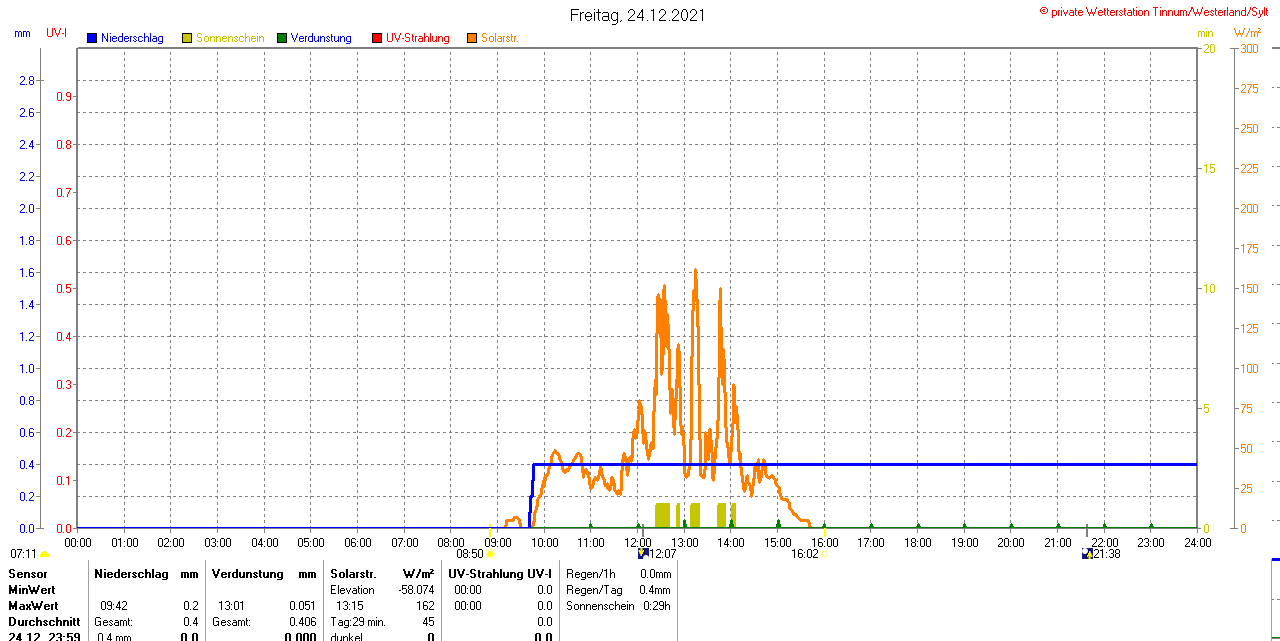Click the green Verdunstung legend square

tap(282, 38)
